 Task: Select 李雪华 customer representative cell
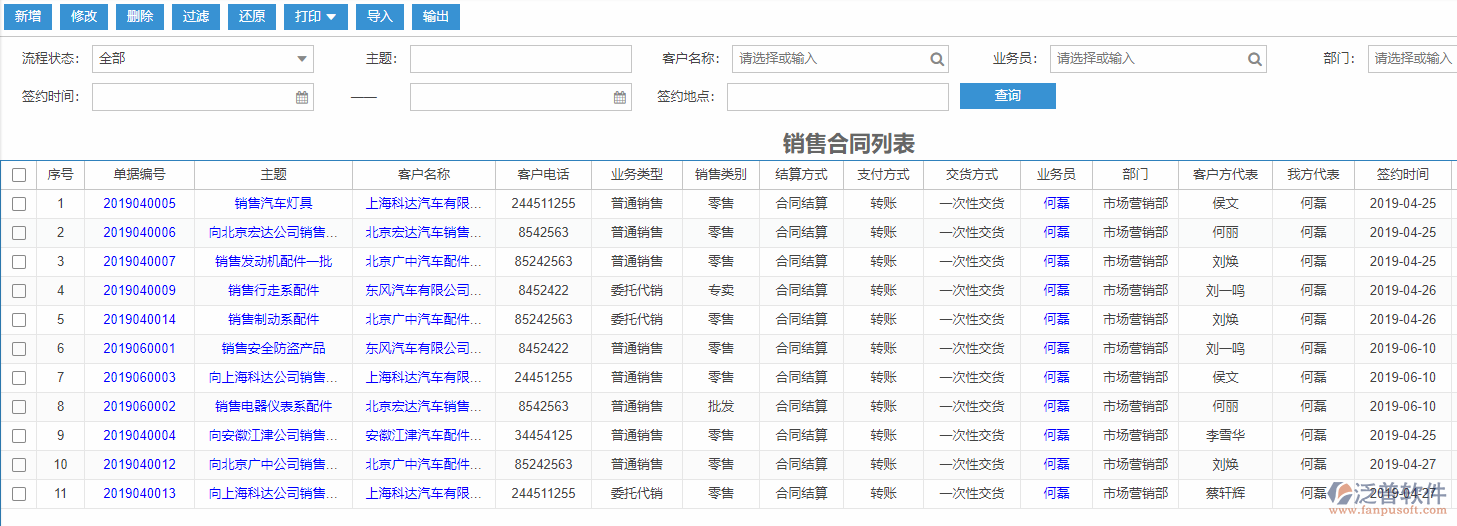1225,436
